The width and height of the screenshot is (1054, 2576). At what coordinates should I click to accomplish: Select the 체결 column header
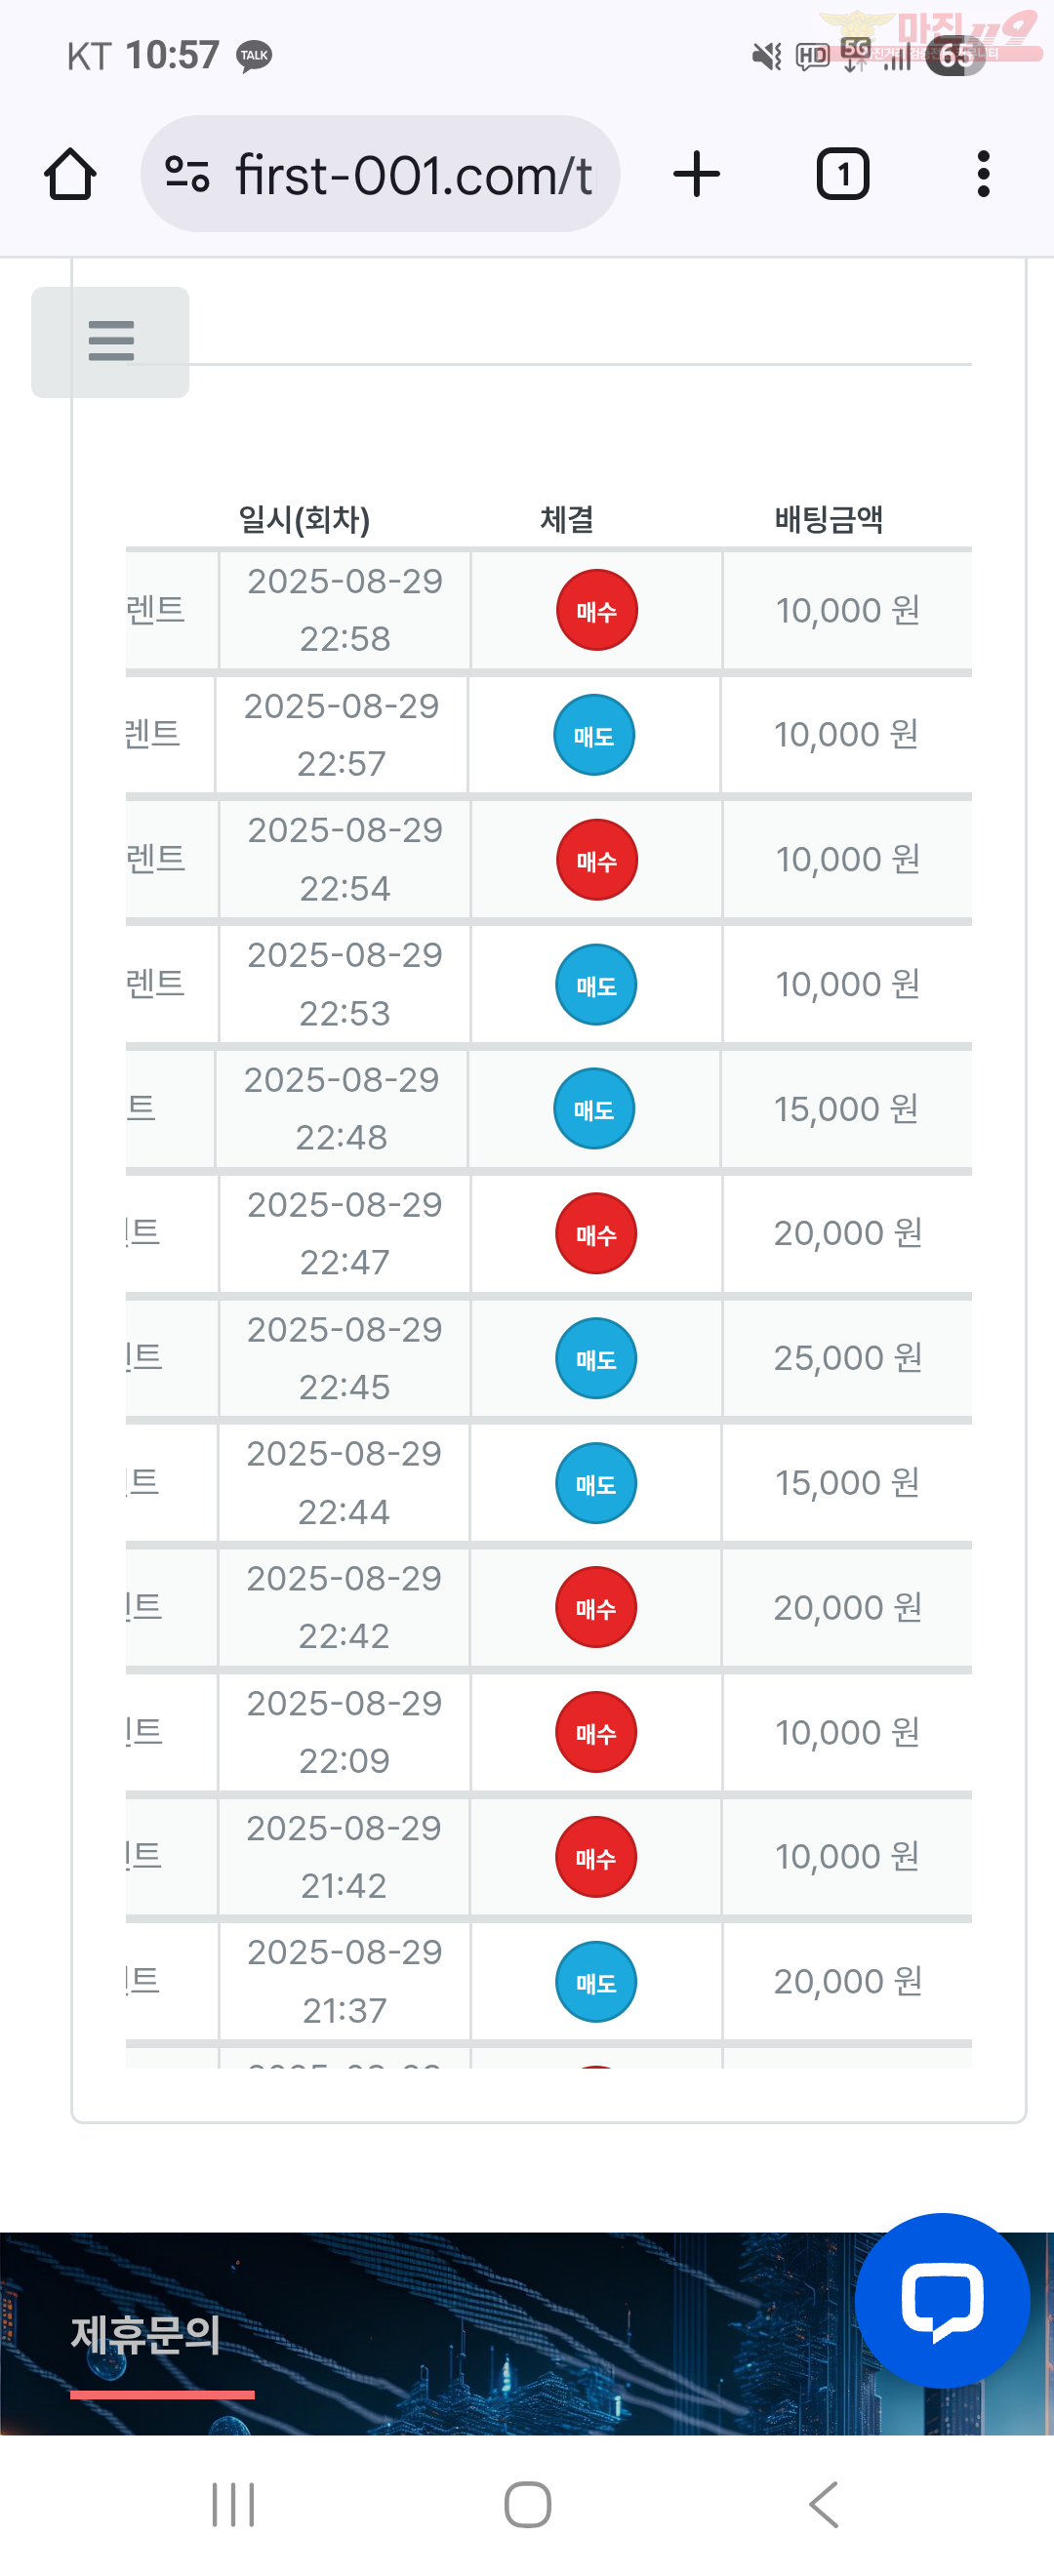pyautogui.click(x=567, y=519)
